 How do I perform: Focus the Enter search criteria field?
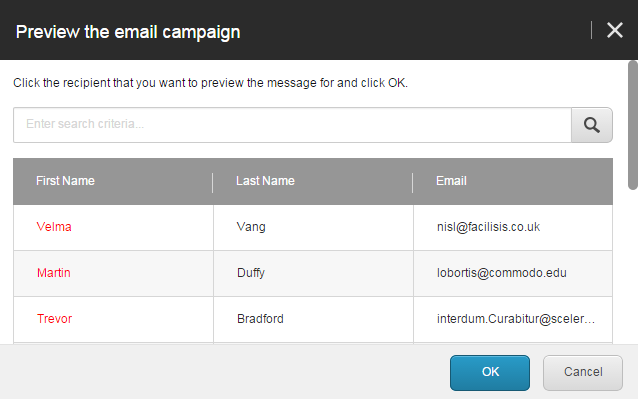point(292,125)
